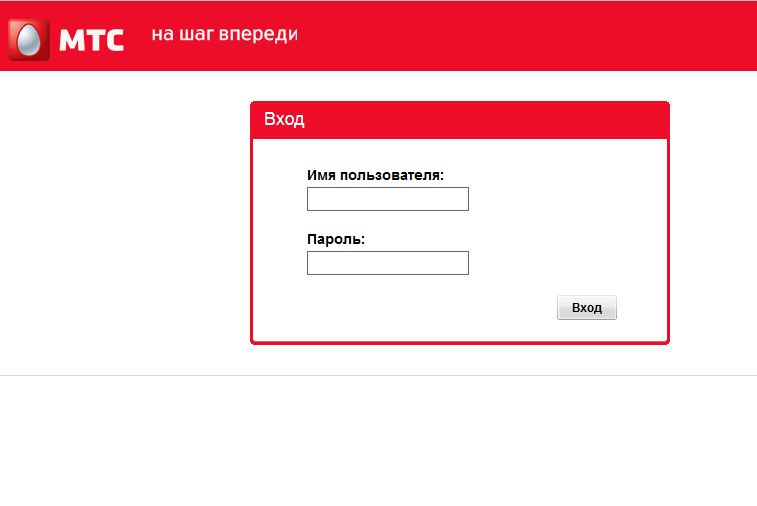Focus the 'Пароль' input field

coord(387,263)
